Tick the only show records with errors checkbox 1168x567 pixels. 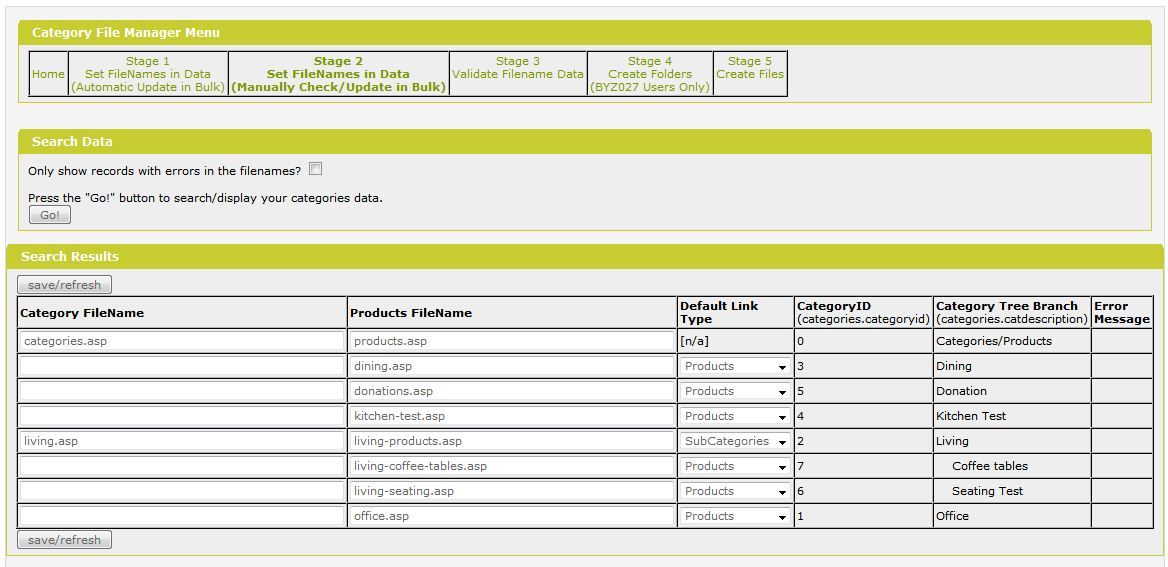point(316,169)
